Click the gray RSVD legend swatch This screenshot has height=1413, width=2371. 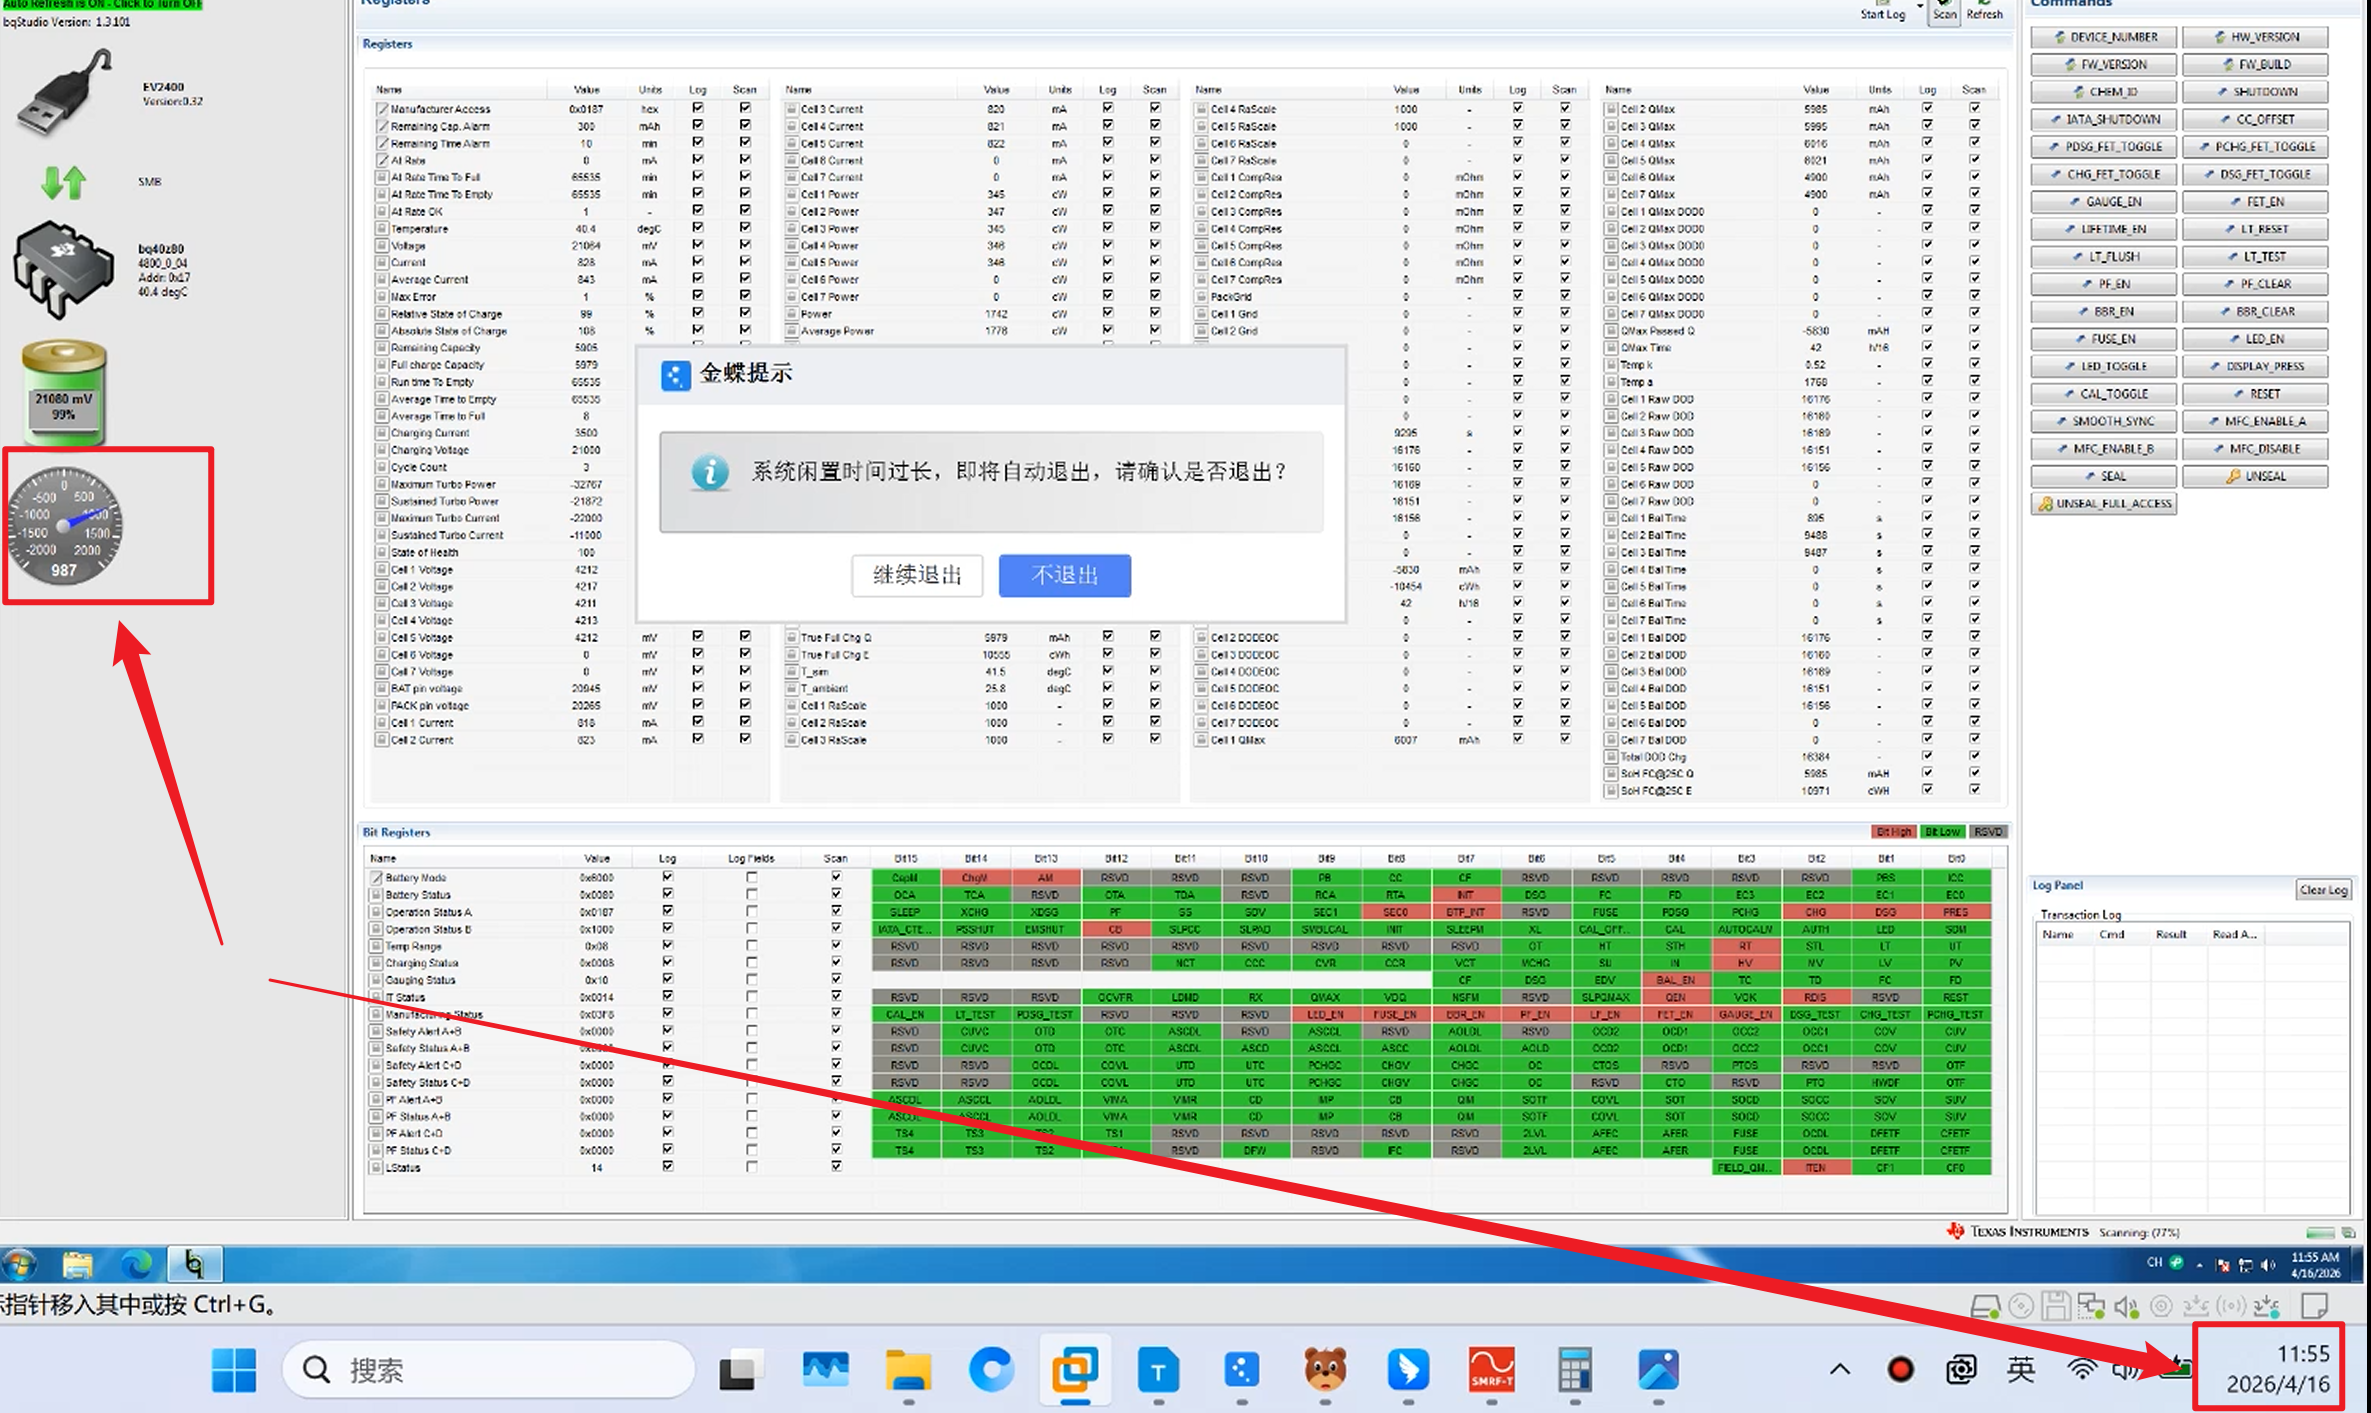click(1989, 832)
